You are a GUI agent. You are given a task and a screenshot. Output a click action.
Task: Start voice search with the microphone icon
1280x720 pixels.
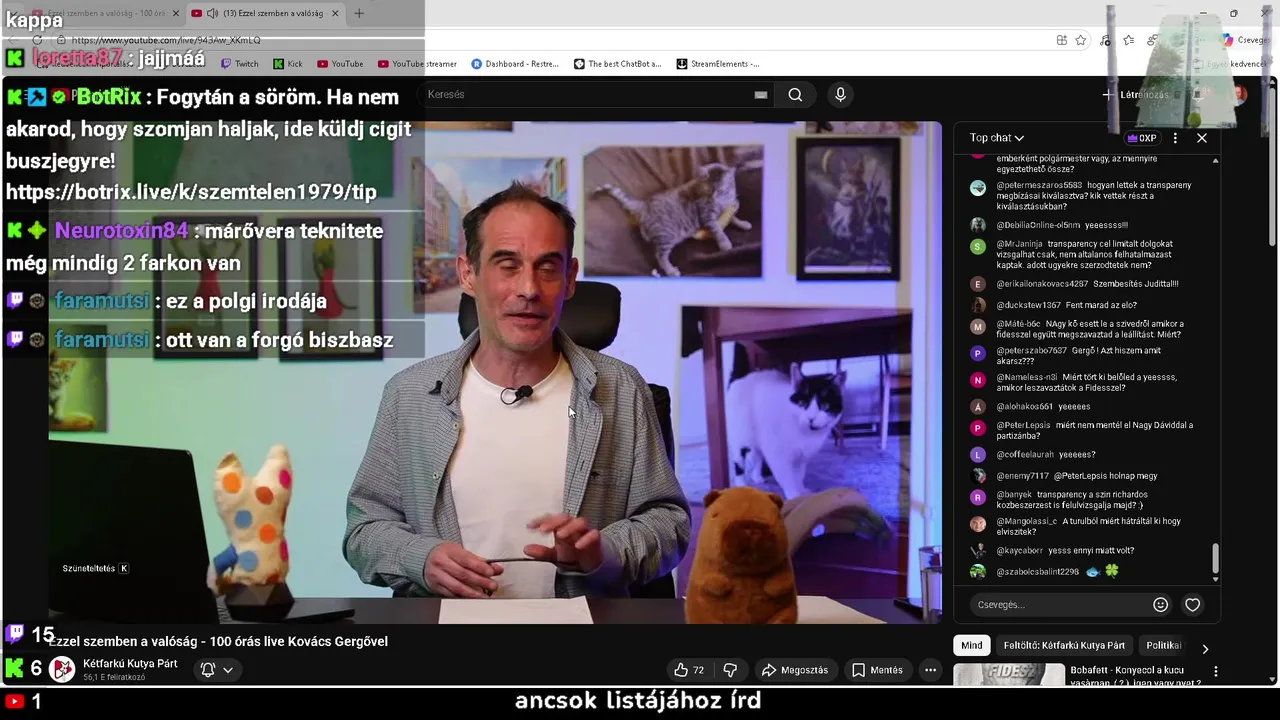(x=840, y=94)
